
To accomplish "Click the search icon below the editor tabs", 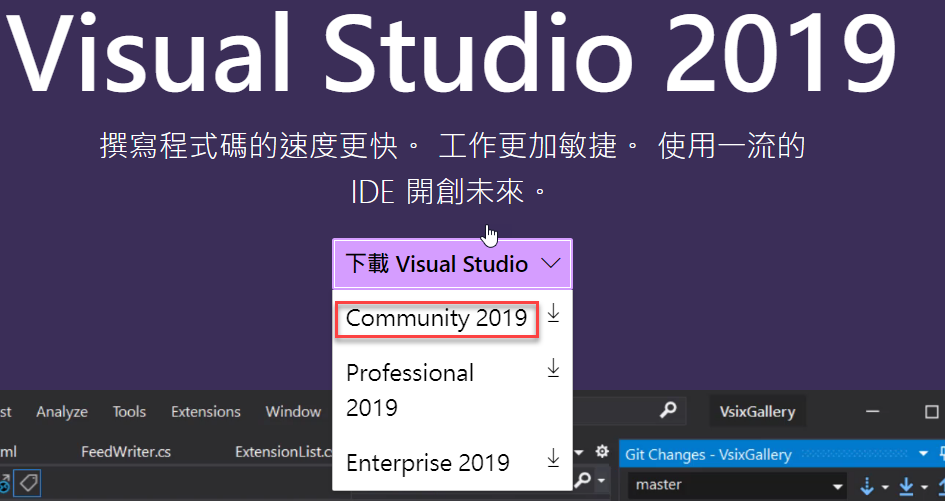I will (582, 481).
